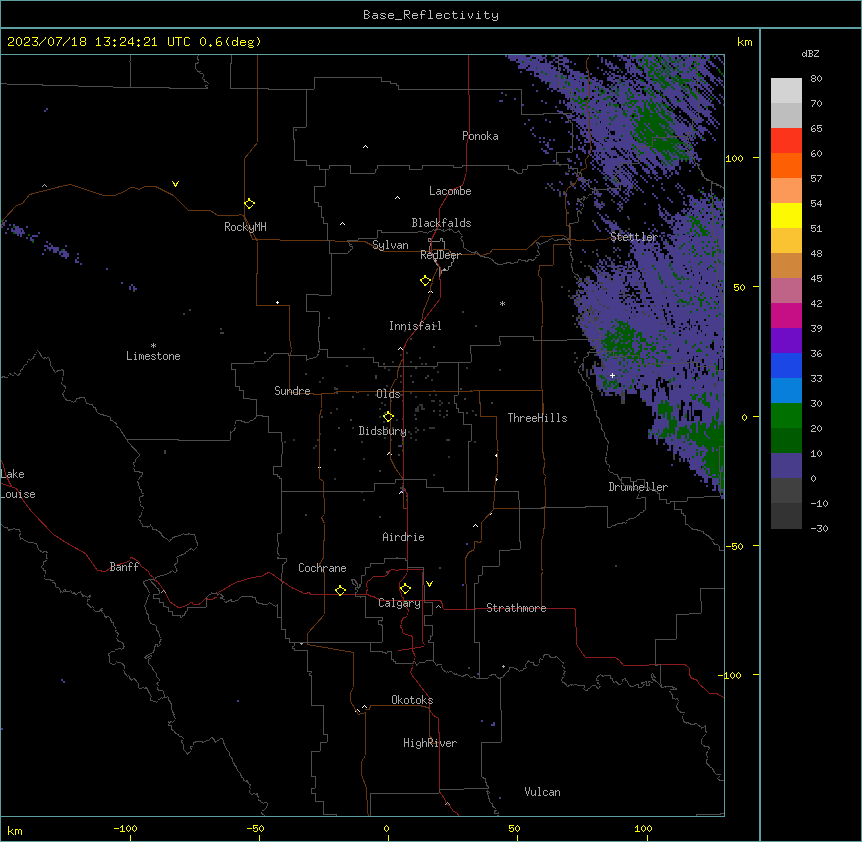Click the dBZ legend heading
This screenshot has width=862, height=842.
point(810,53)
